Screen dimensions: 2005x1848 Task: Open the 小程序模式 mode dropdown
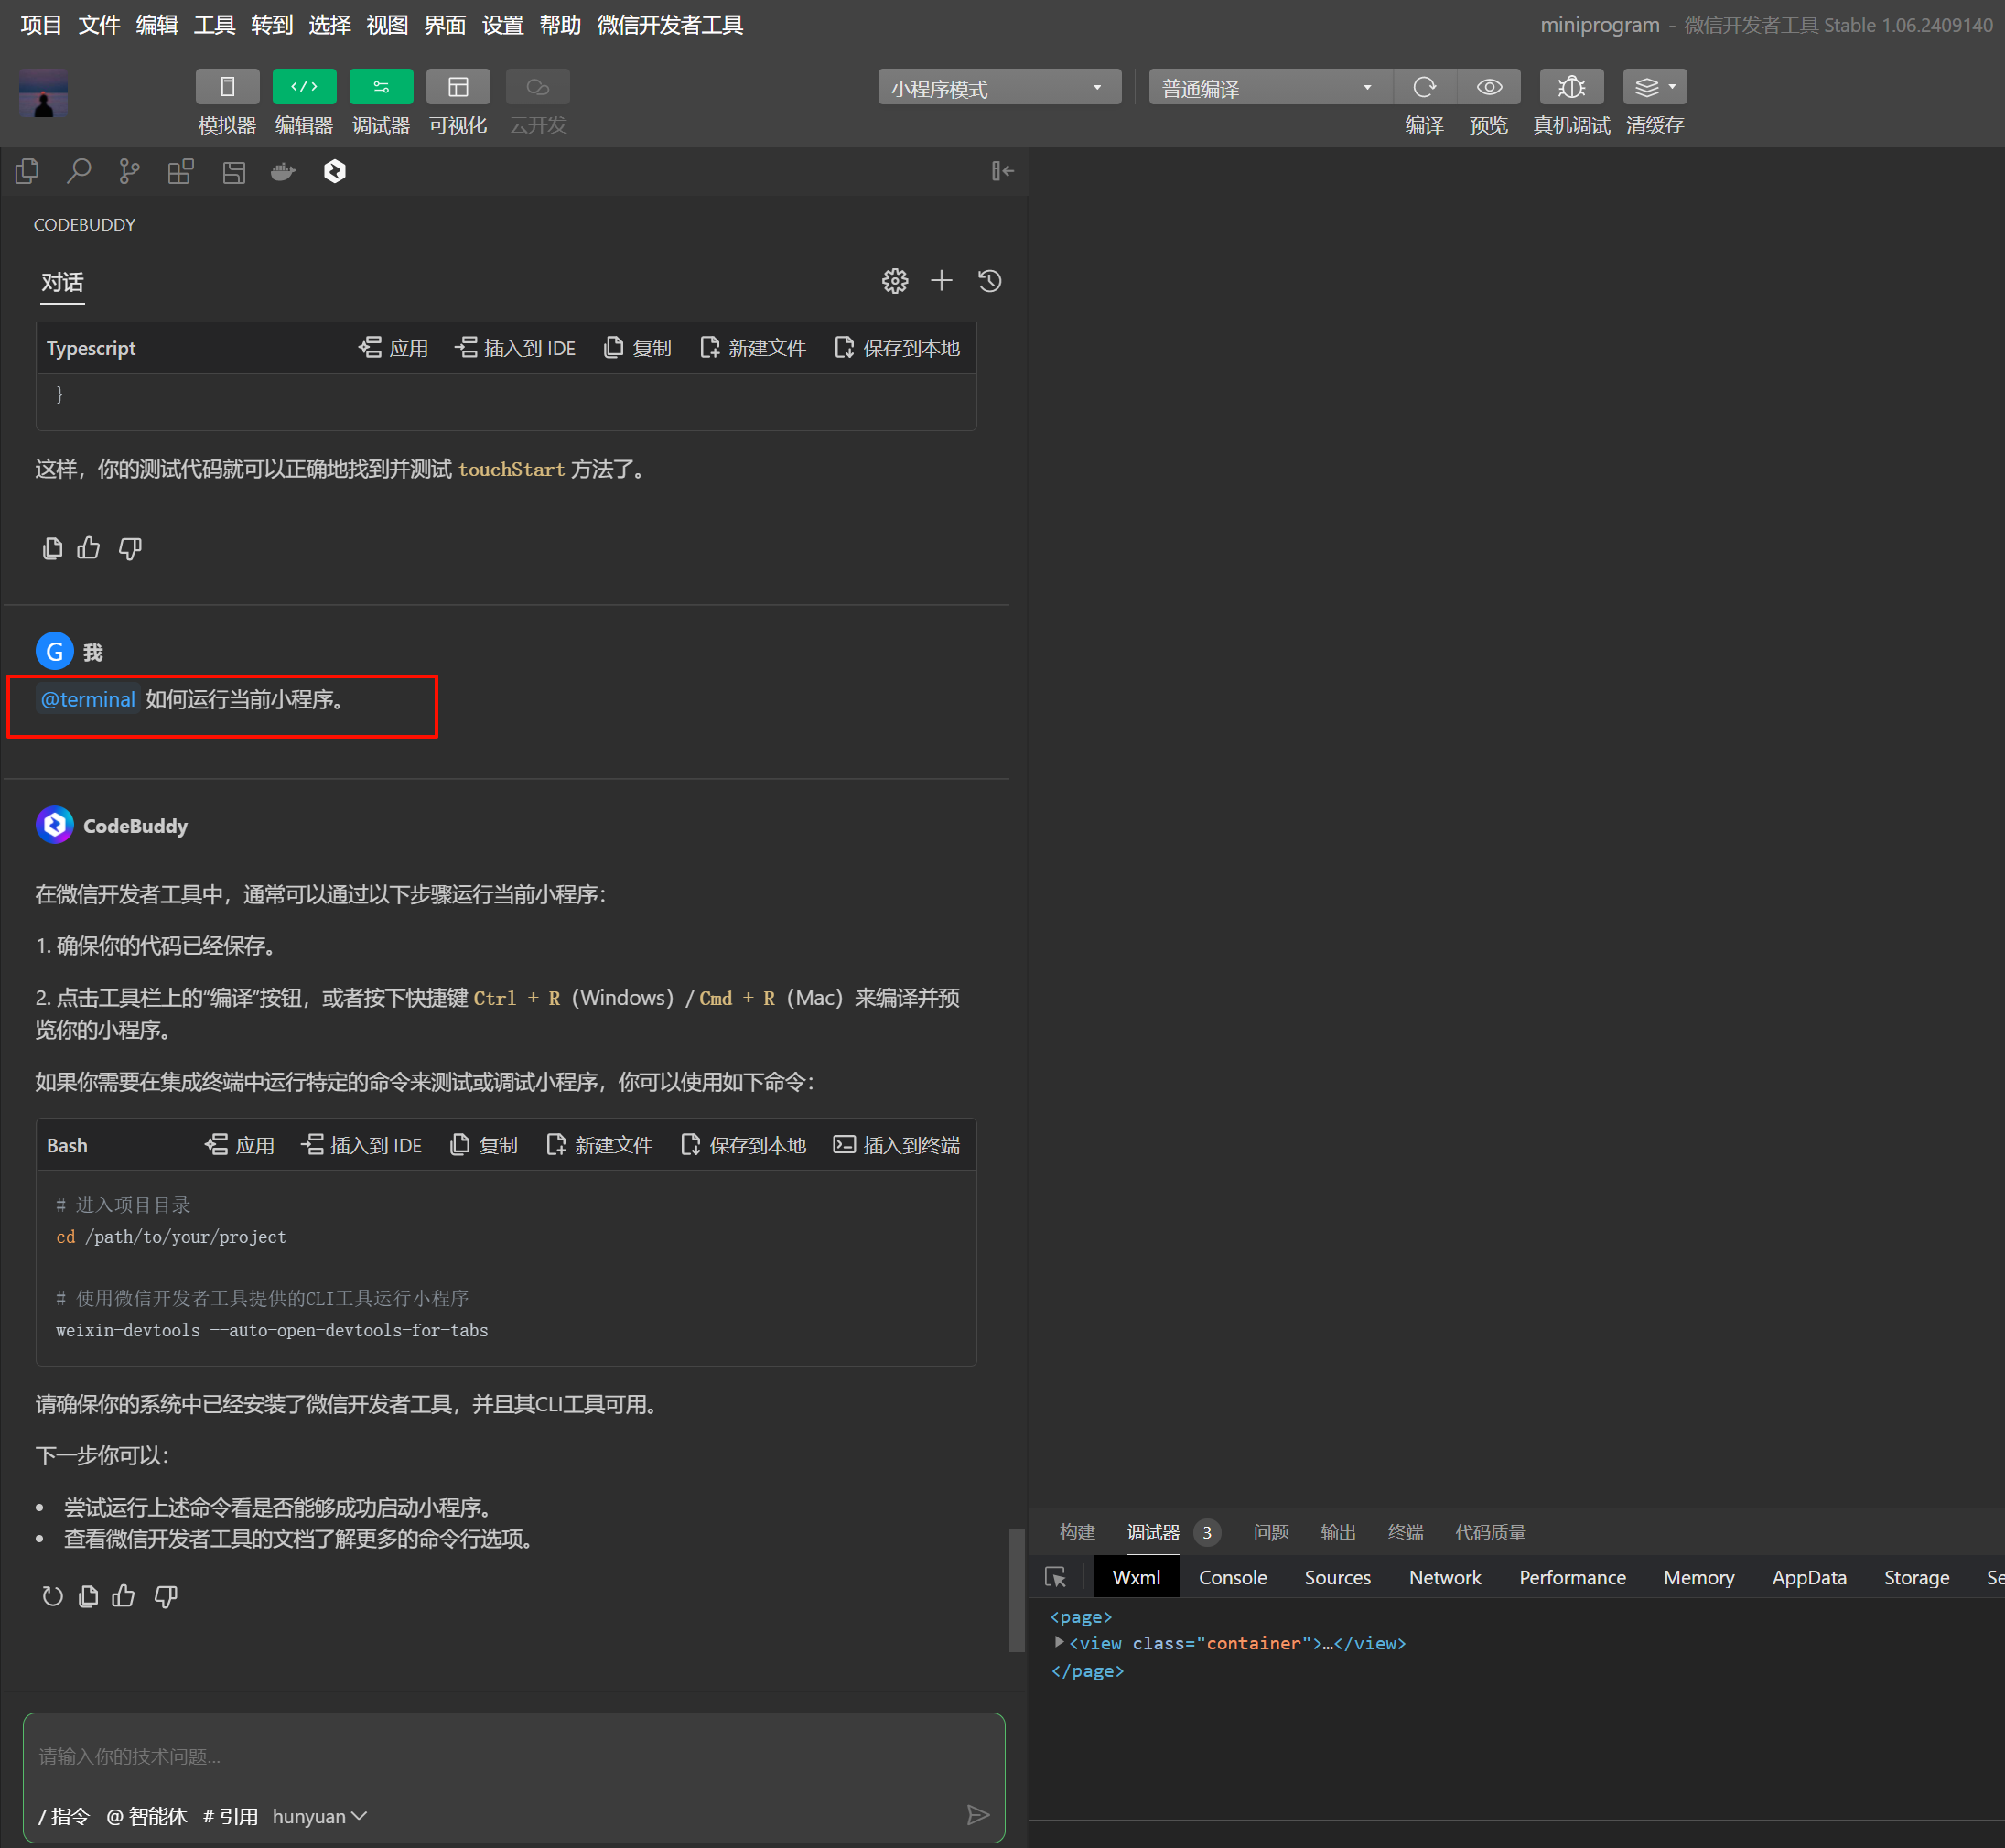pos(998,88)
